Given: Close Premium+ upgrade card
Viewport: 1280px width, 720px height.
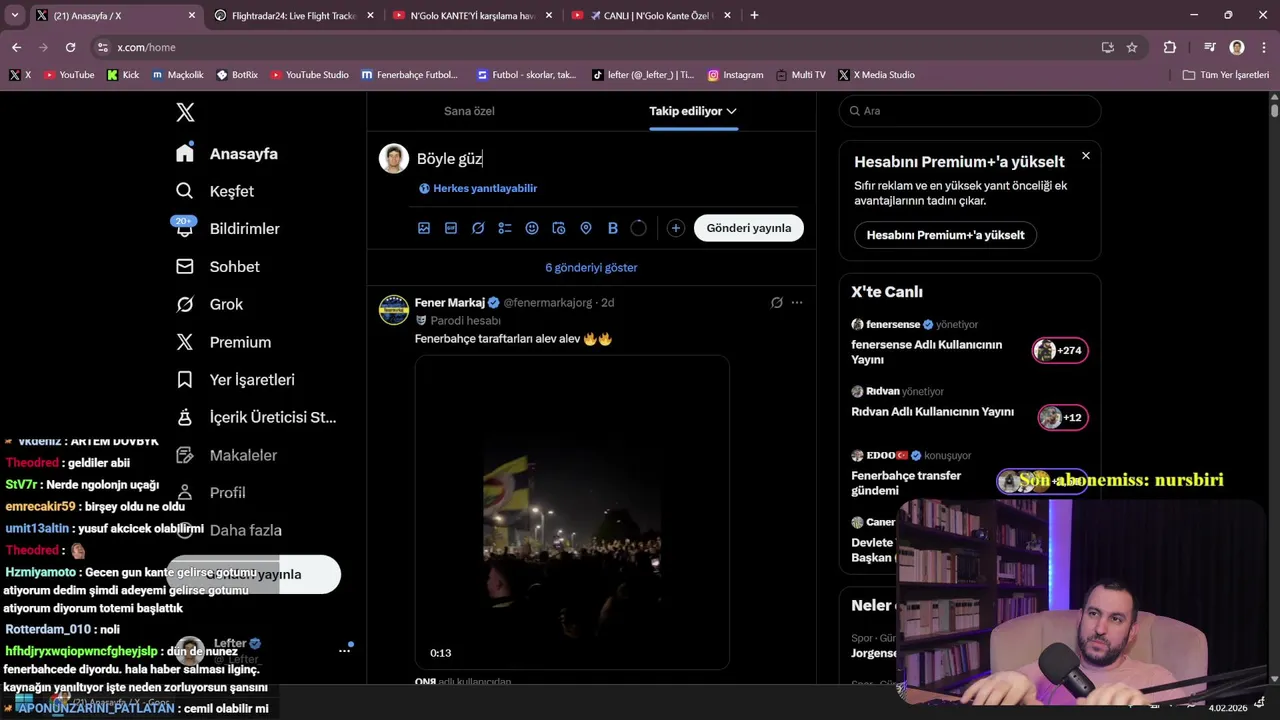Looking at the screenshot, I should [1086, 156].
